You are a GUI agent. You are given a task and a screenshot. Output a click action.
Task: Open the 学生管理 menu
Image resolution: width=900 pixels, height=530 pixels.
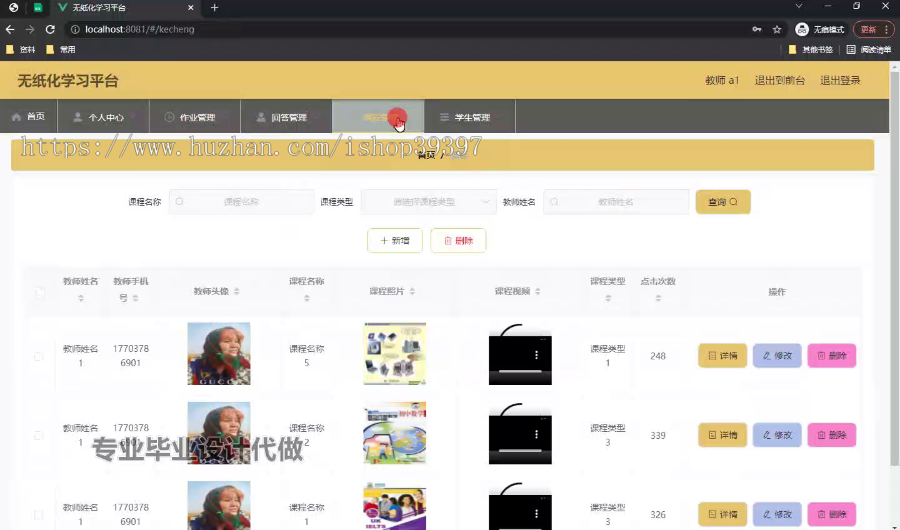(470, 117)
